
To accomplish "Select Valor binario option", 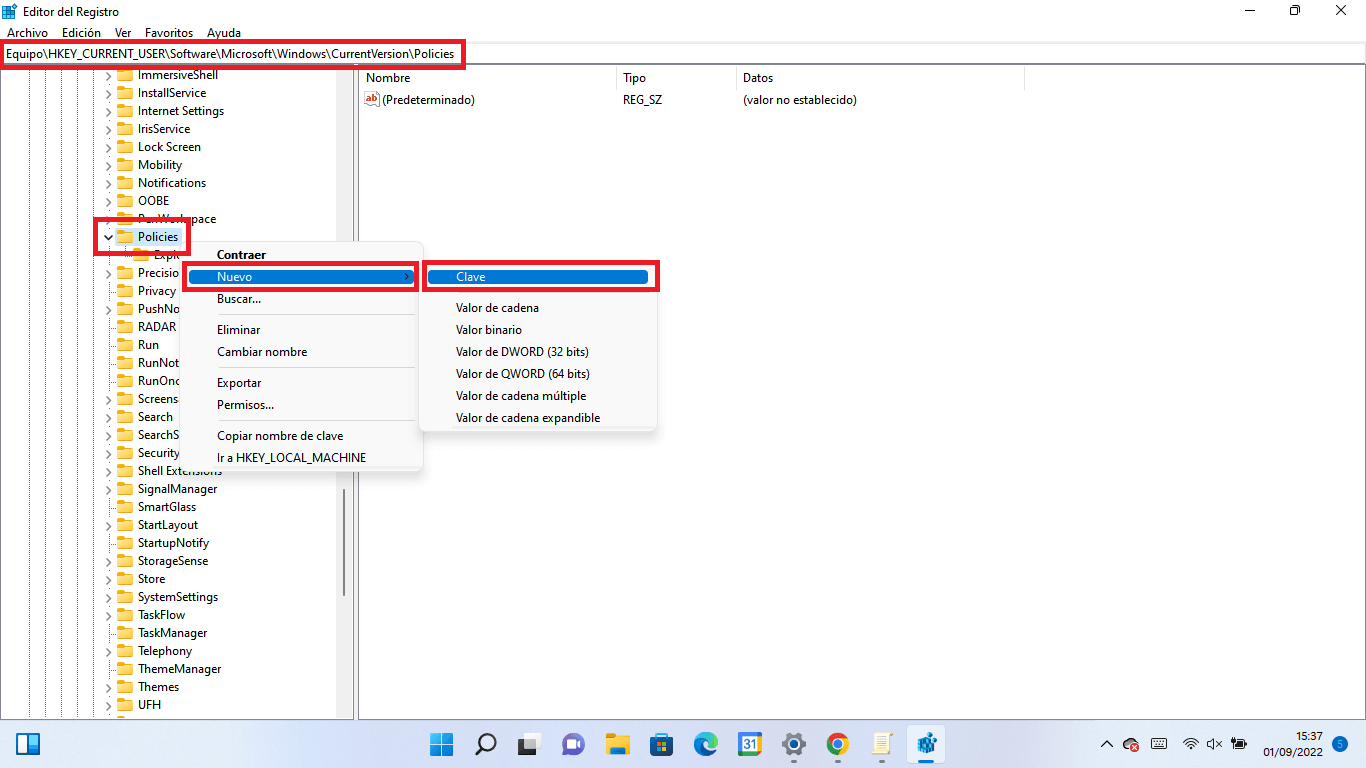I will [x=489, y=330].
